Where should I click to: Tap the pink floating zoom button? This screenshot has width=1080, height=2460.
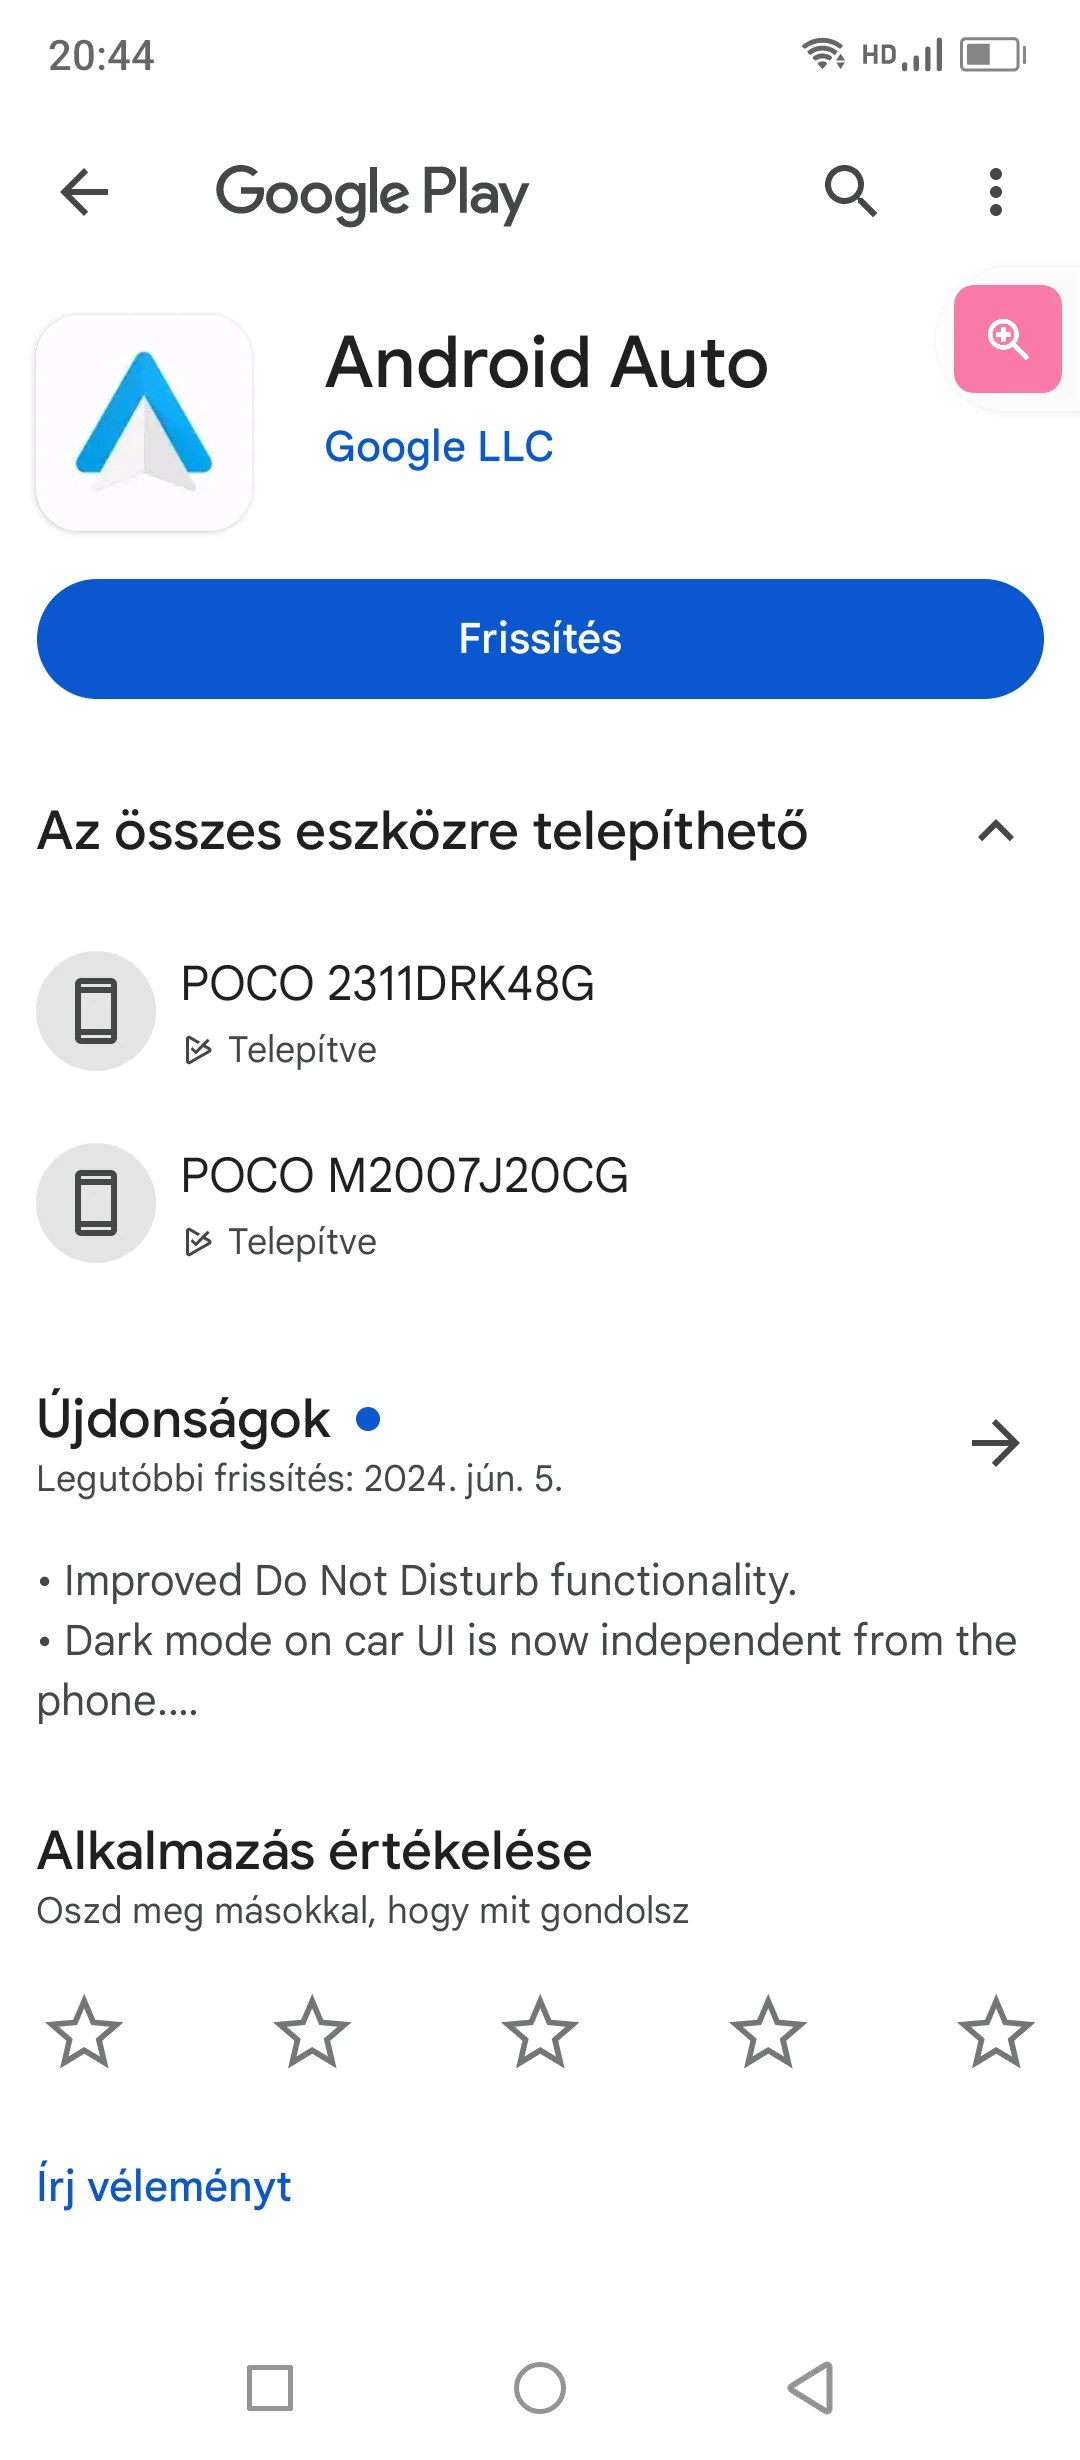pos(1007,339)
